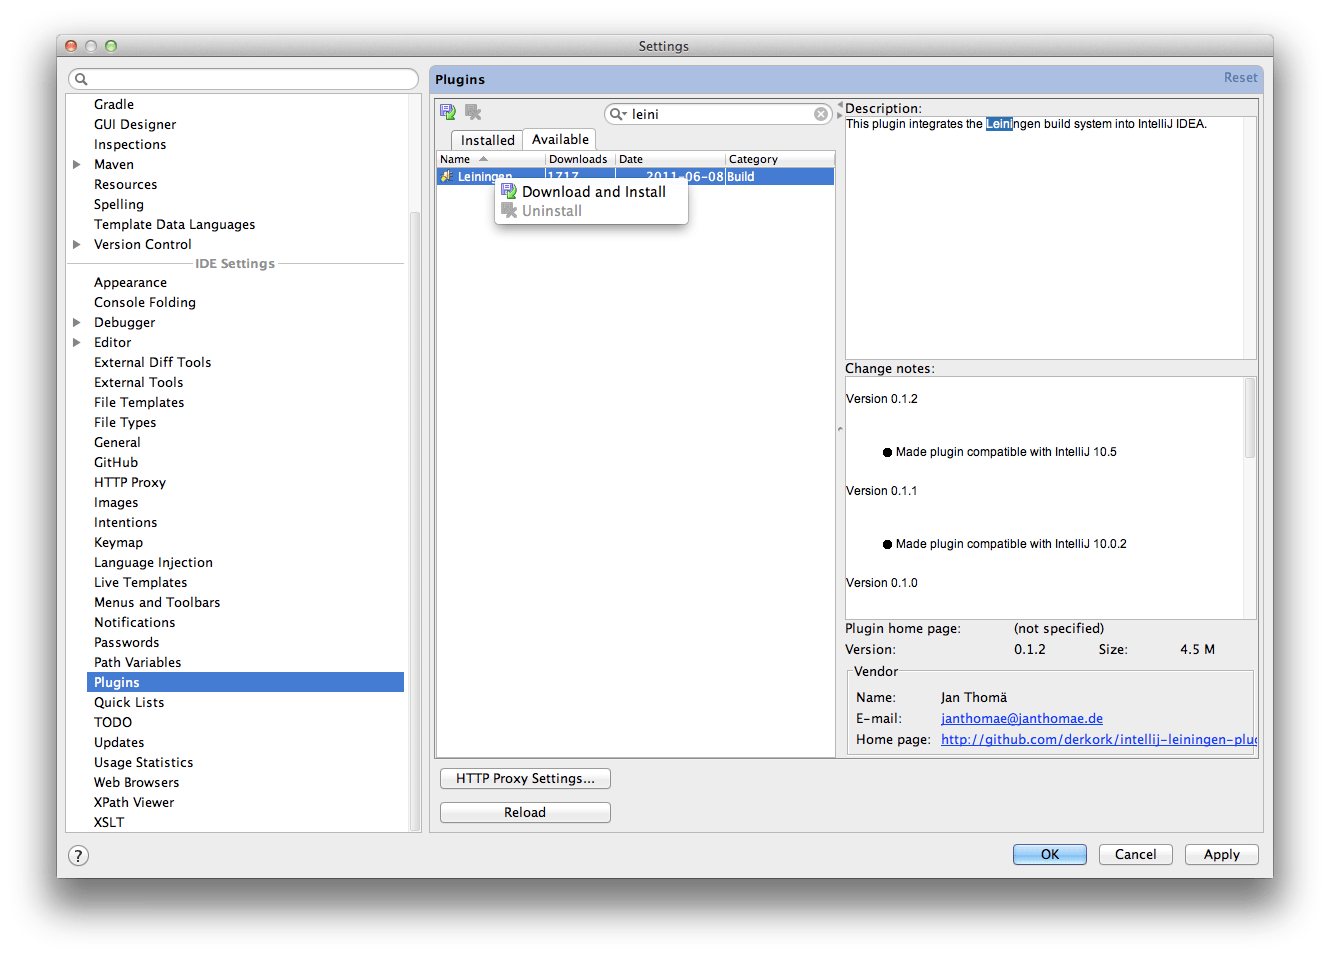This screenshot has width=1330, height=957.
Task: Select Path Variables item
Action: 137,662
